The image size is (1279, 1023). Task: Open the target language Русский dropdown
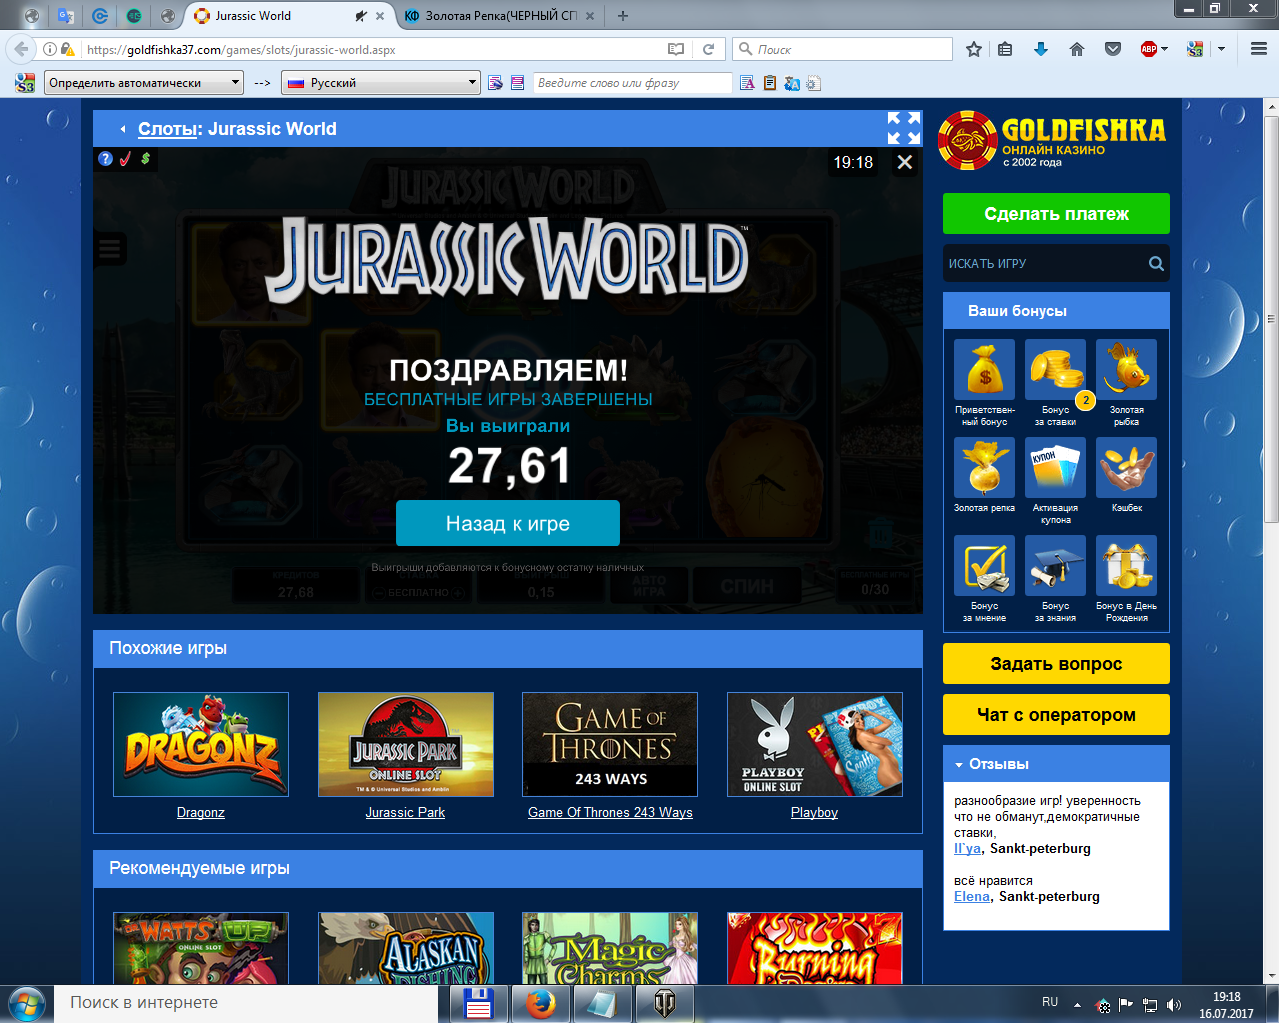tap(381, 83)
